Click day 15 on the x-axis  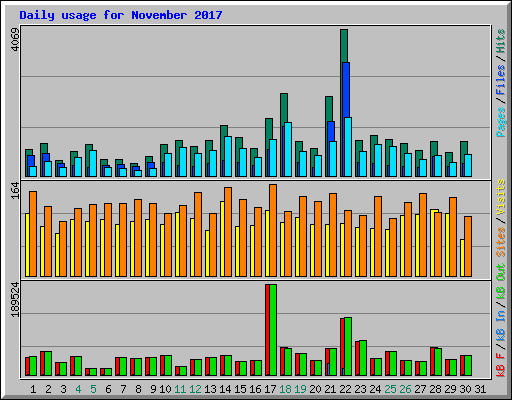pyautogui.click(x=240, y=389)
